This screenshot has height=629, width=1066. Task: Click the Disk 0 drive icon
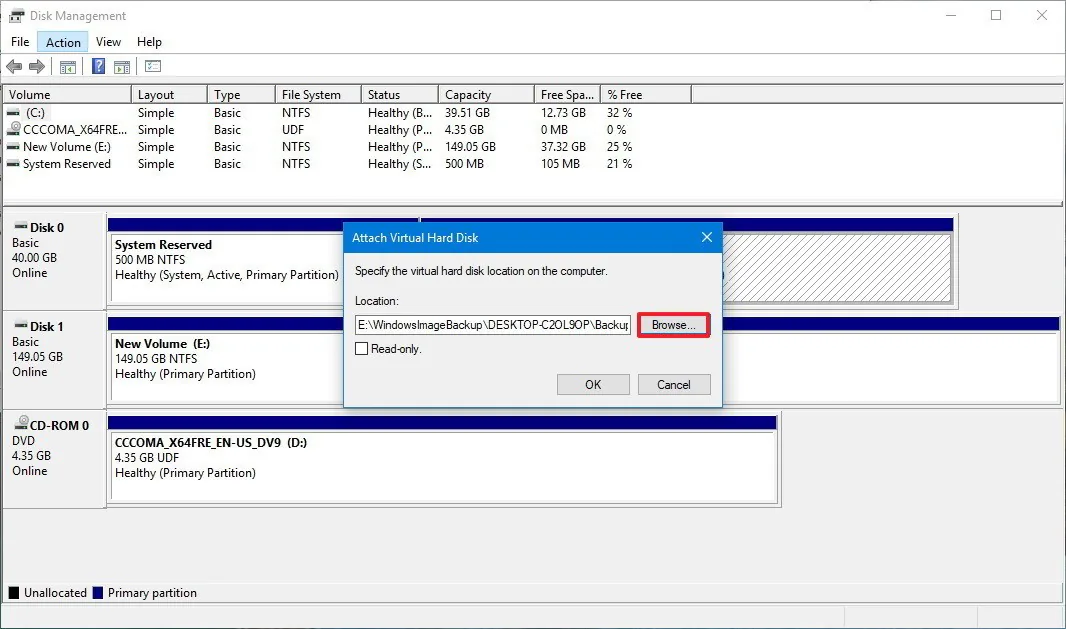point(21,226)
